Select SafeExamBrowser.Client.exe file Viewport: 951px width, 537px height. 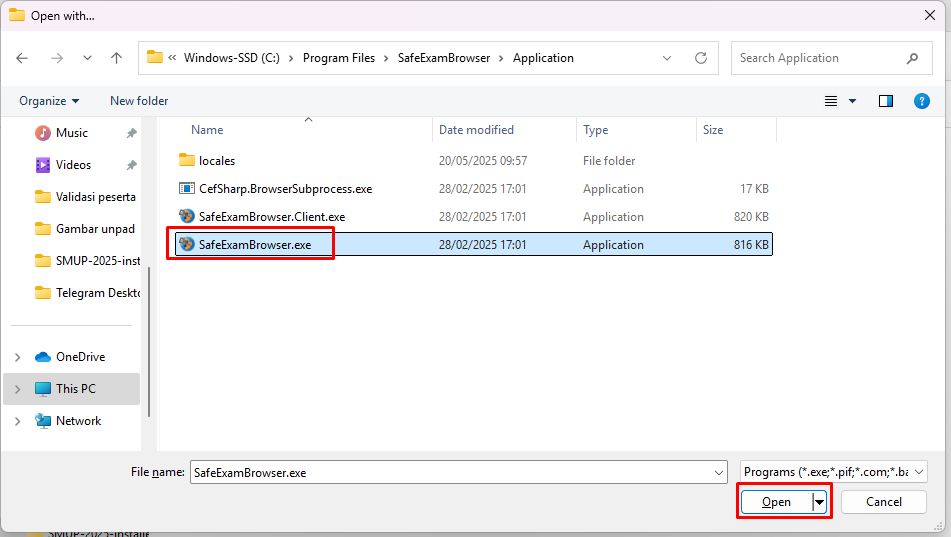473,217
